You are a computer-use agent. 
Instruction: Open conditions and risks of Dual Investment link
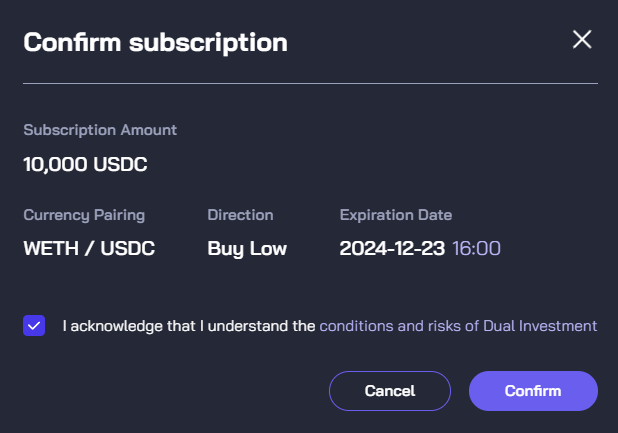pos(458,325)
